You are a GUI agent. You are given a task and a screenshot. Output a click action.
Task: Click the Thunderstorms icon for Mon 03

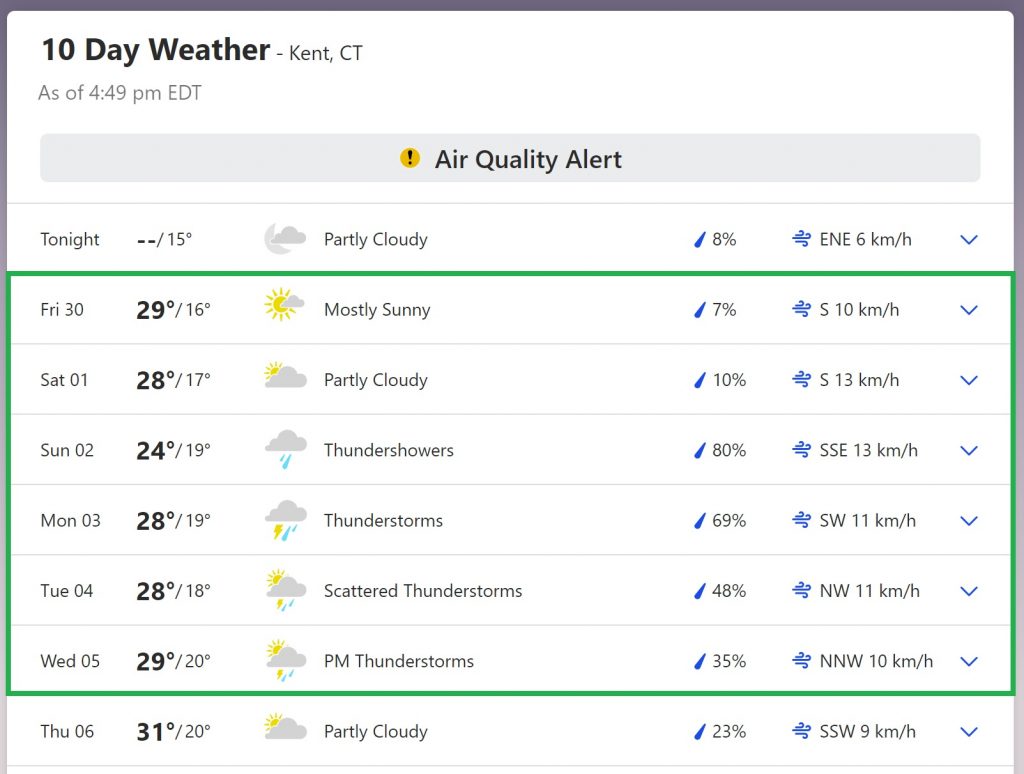pyautogui.click(x=286, y=520)
